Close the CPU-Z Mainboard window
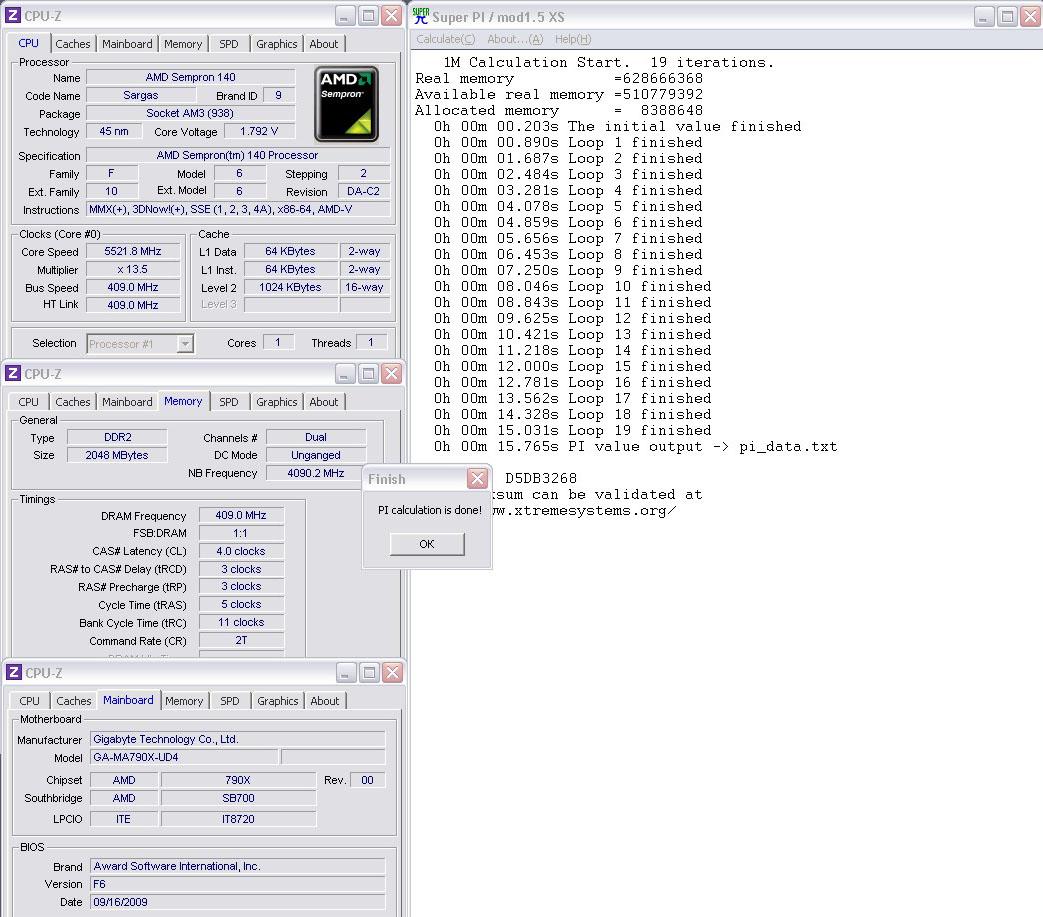 (392, 673)
